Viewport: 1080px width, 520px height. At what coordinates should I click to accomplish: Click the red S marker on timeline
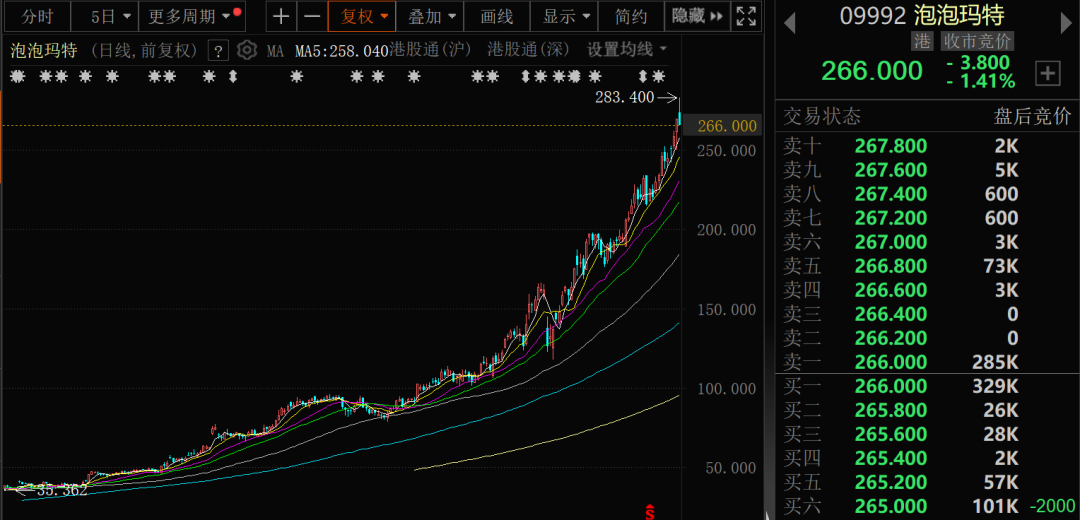tap(650, 512)
